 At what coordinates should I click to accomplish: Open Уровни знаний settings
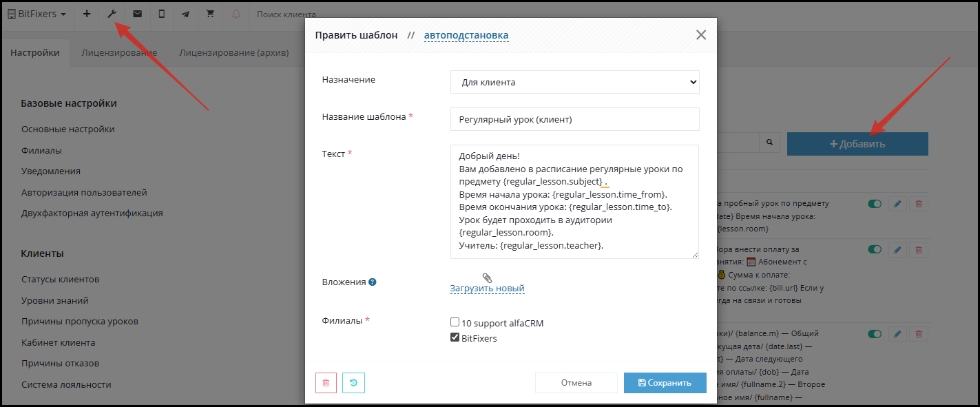pos(55,301)
